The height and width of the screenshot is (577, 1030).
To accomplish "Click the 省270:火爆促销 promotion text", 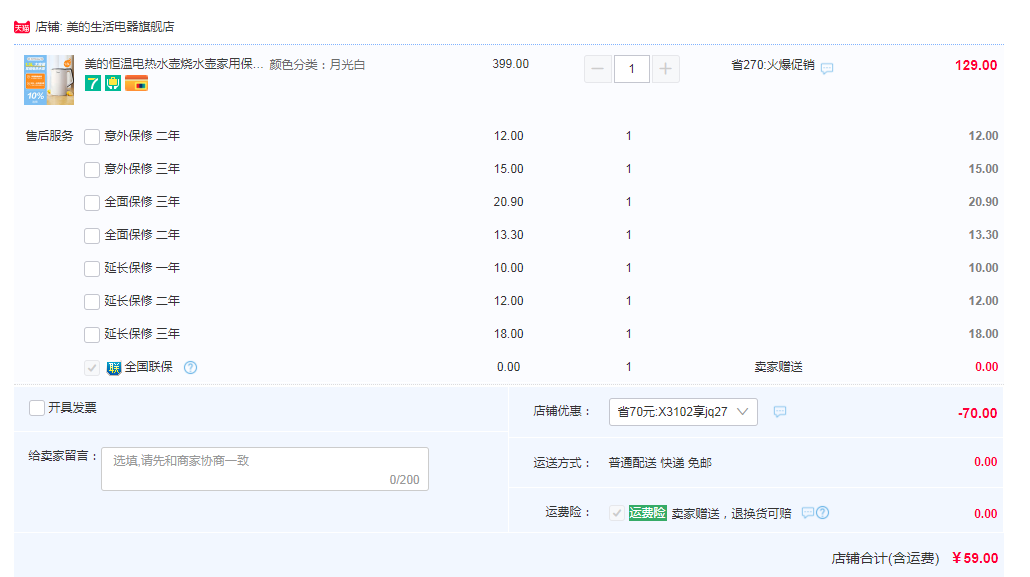I will 773,65.
